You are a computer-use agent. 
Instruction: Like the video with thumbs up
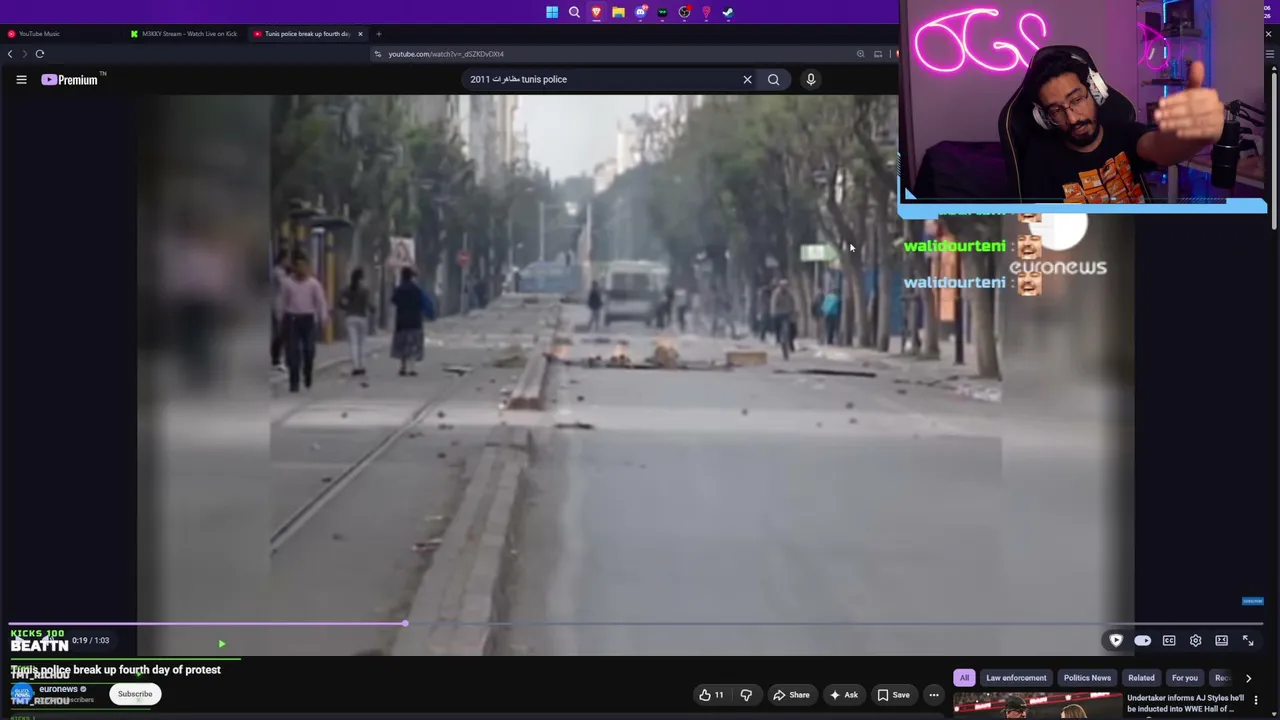click(x=711, y=695)
